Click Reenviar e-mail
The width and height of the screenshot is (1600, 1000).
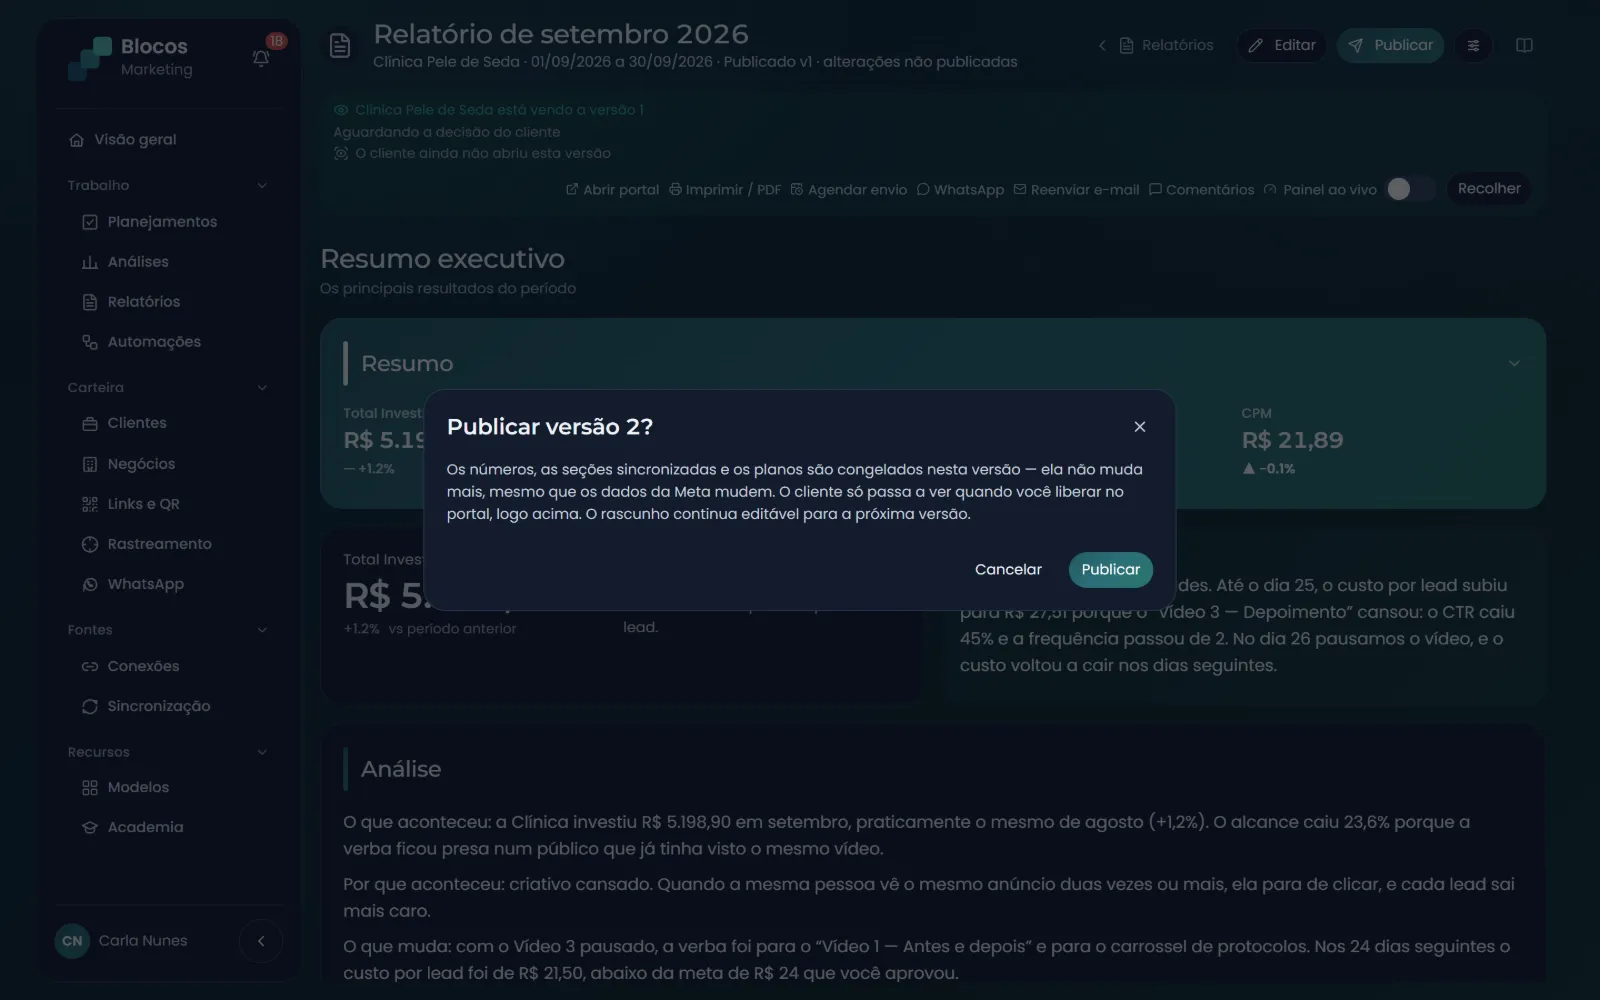click(1076, 189)
